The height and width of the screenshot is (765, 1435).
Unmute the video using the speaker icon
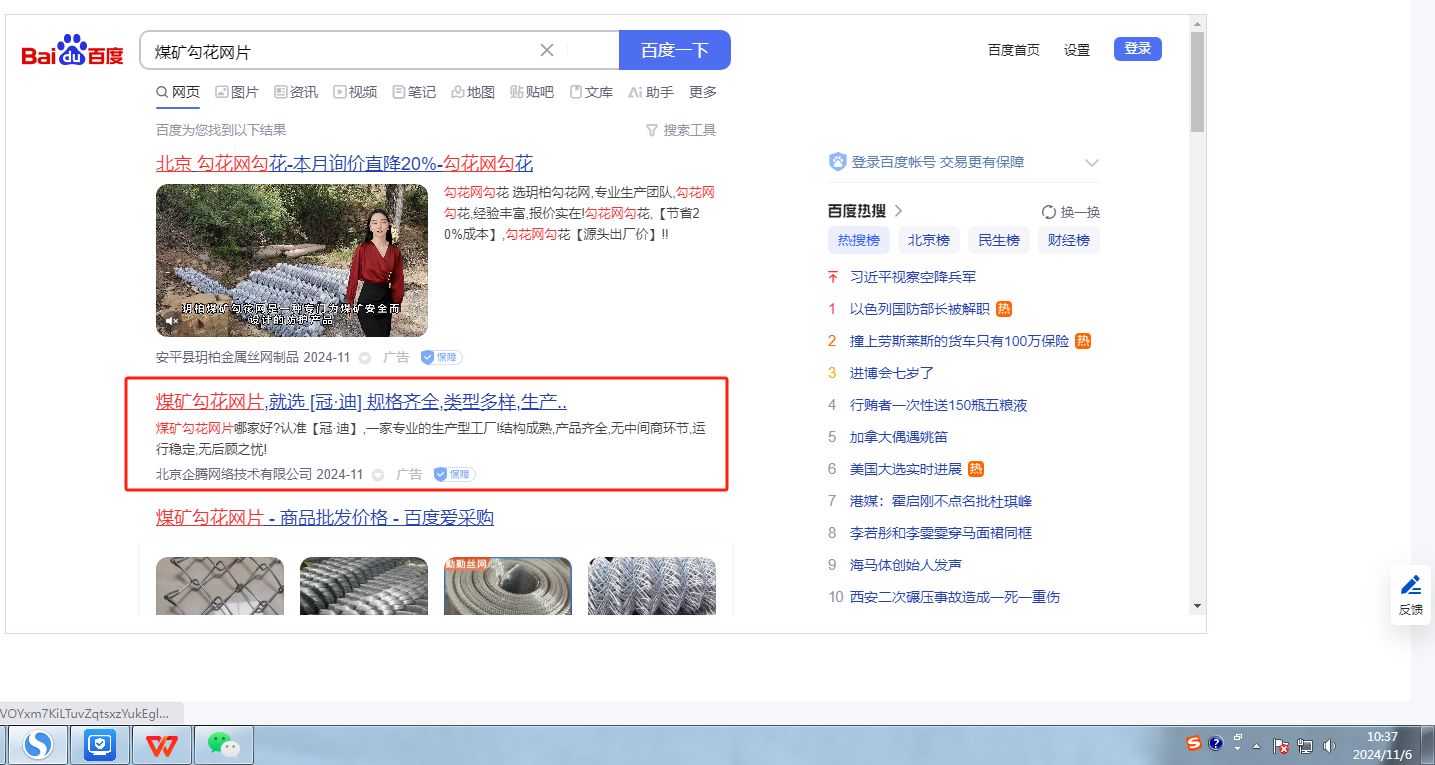point(172,321)
